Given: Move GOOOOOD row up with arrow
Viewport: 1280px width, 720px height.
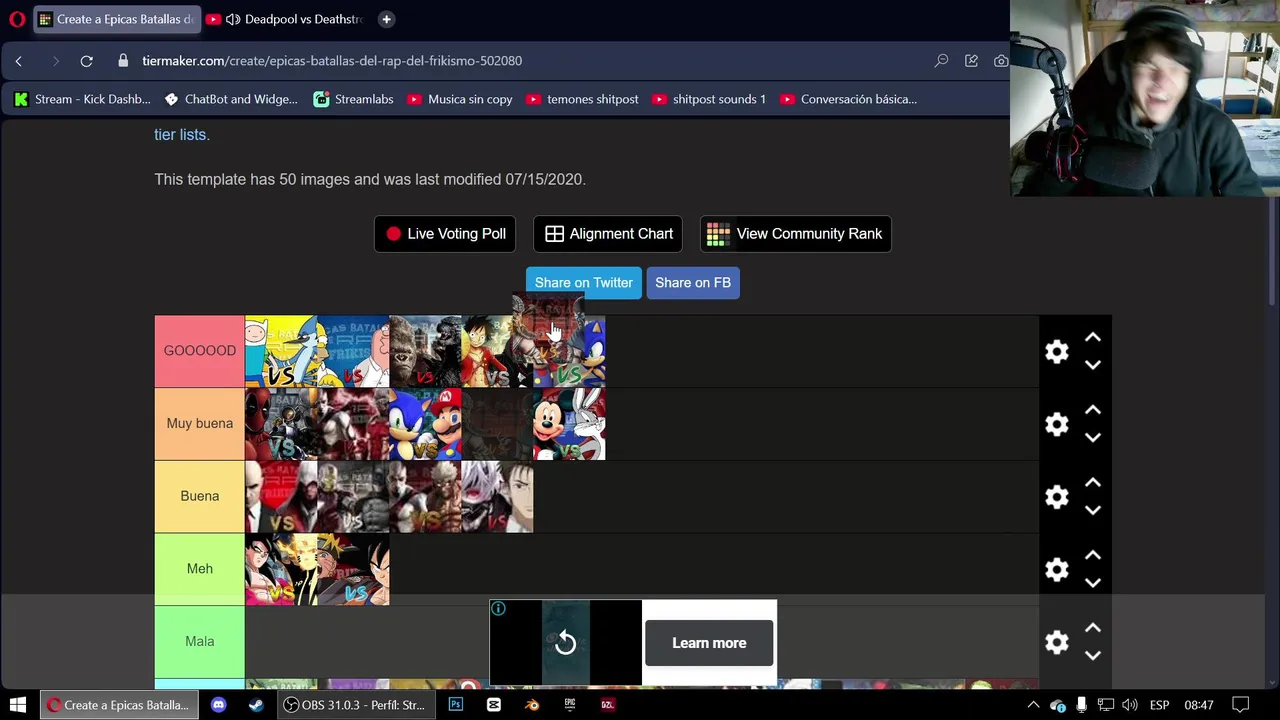Looking at the screenshot, I should [x=1093, y=338].
